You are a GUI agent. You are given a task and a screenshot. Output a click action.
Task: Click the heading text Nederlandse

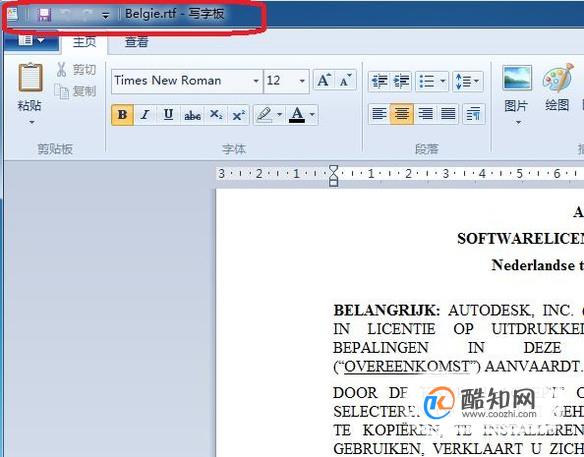pyautogui.click(x=533, y=265)
